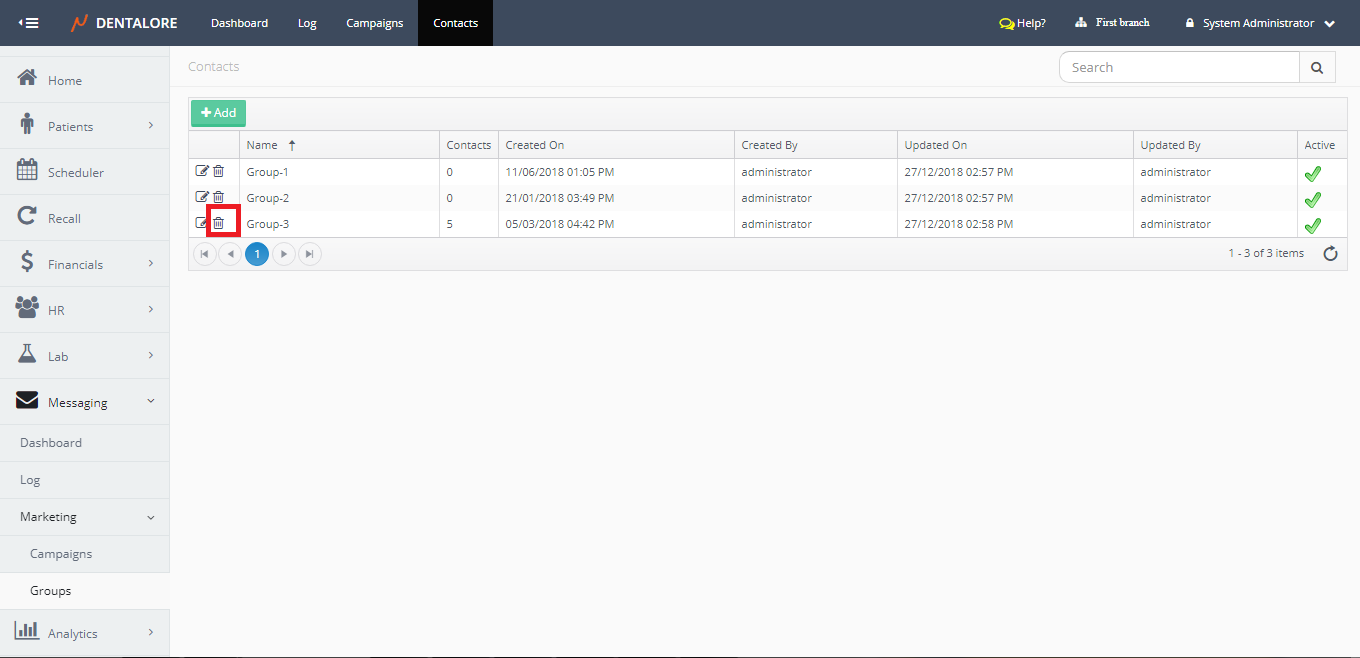Toggle Active status of Group-2
1360x658 pixels.
[1312, 199]
